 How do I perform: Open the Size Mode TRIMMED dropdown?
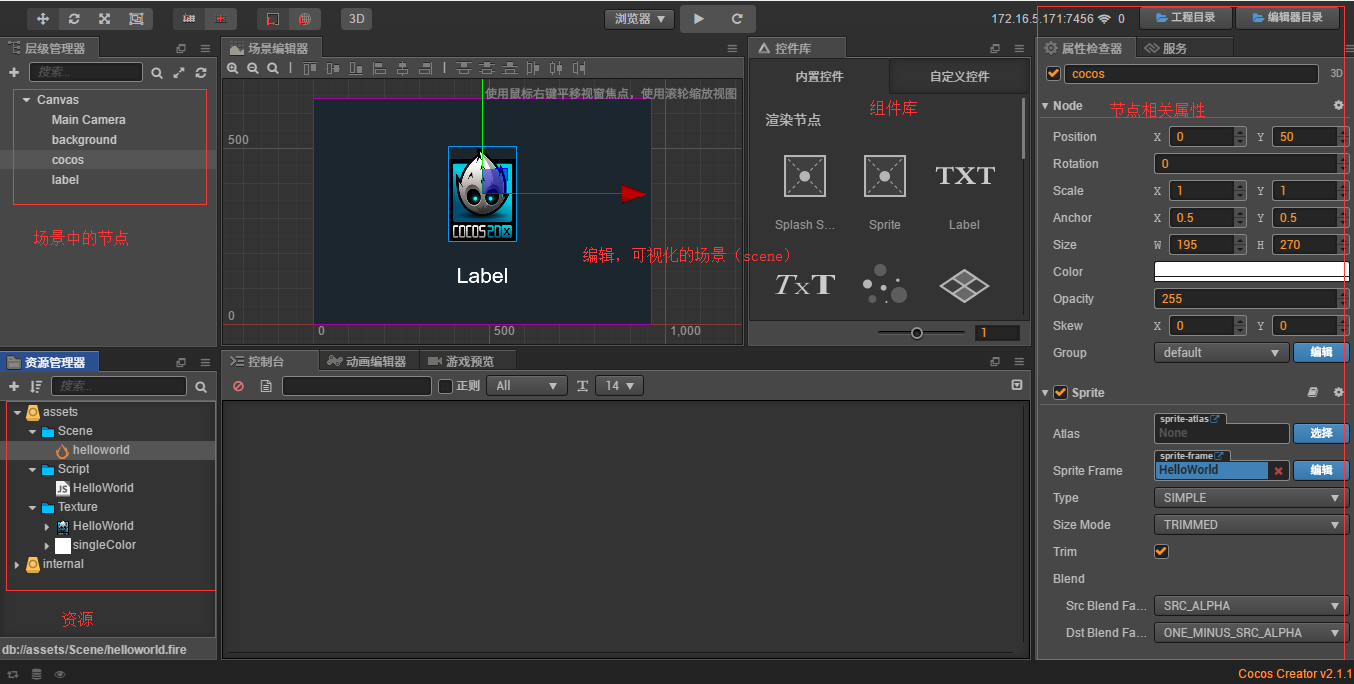click(x=1250, y=525)
